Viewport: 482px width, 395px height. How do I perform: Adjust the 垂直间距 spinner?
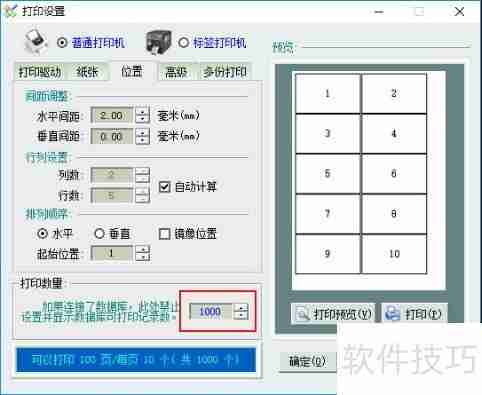142,136
